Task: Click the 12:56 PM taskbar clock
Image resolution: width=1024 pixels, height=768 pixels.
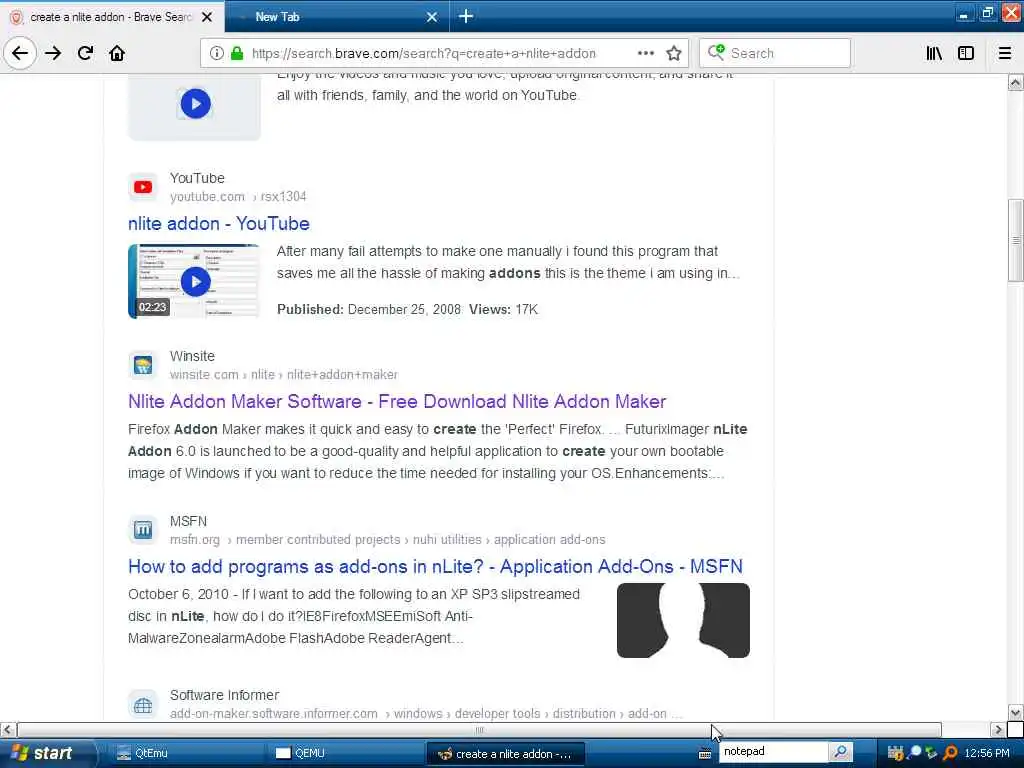Action: coord(987,753)
